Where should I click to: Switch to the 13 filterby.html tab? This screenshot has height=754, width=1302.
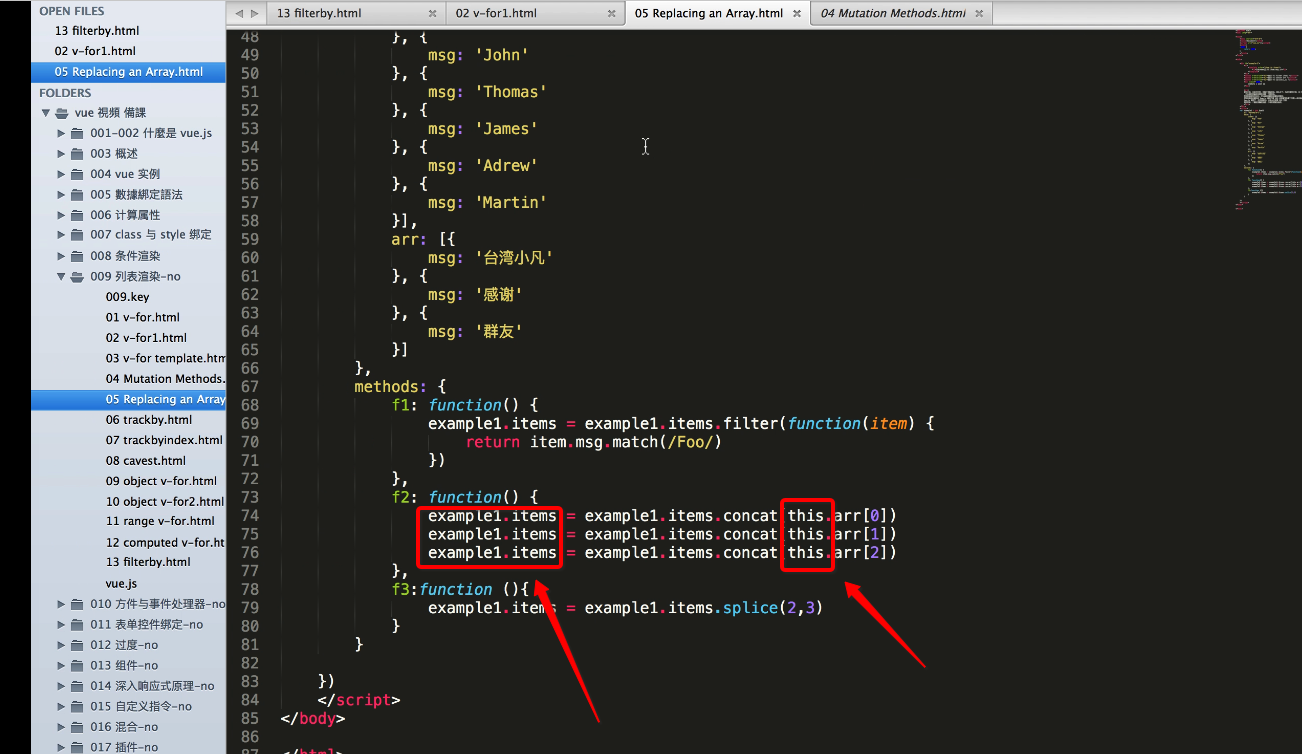tap(356, 14)
